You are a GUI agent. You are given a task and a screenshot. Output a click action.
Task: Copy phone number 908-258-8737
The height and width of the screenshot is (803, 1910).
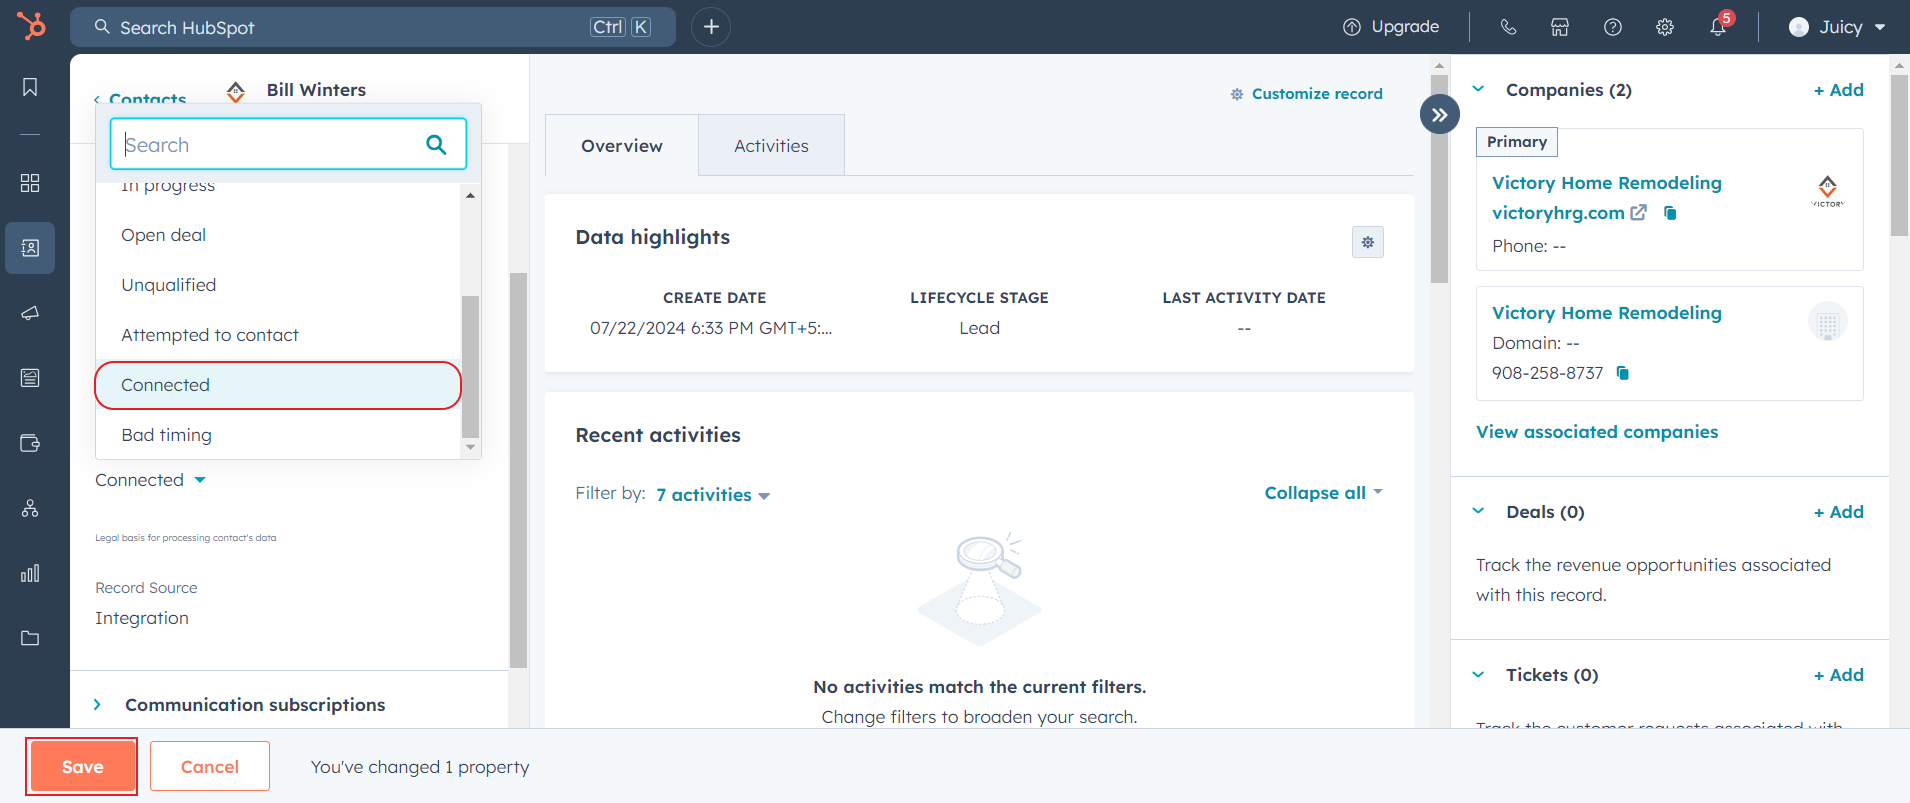point(1623,373)
